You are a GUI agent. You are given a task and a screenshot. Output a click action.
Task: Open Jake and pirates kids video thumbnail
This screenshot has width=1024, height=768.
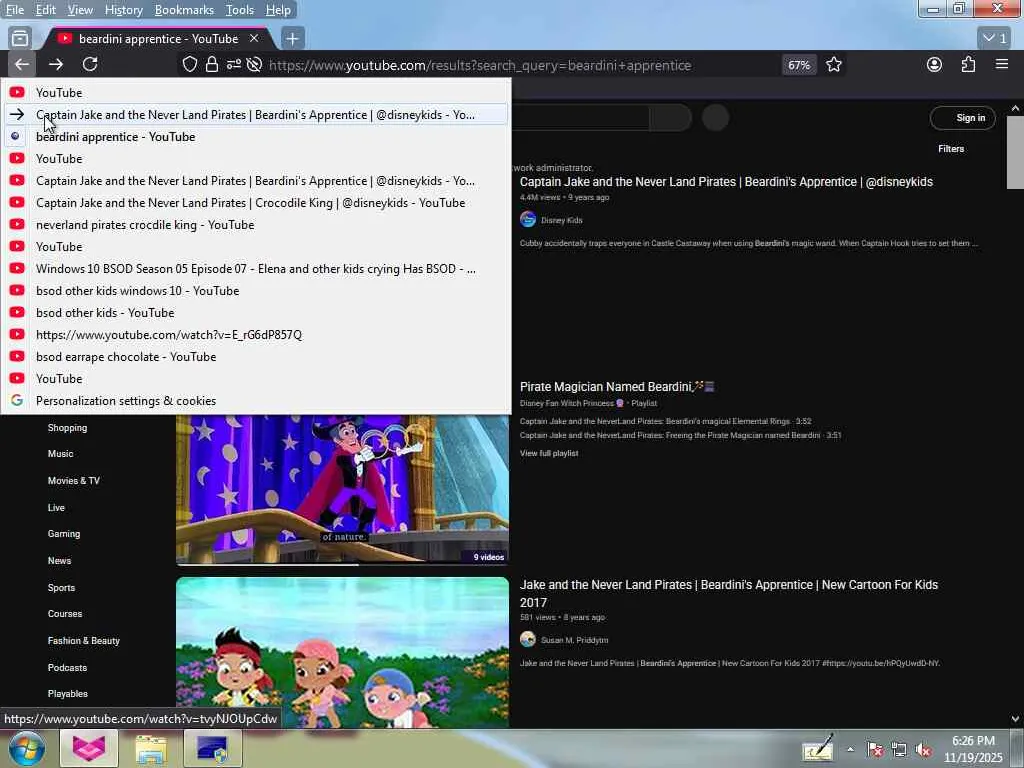[342, 652]
